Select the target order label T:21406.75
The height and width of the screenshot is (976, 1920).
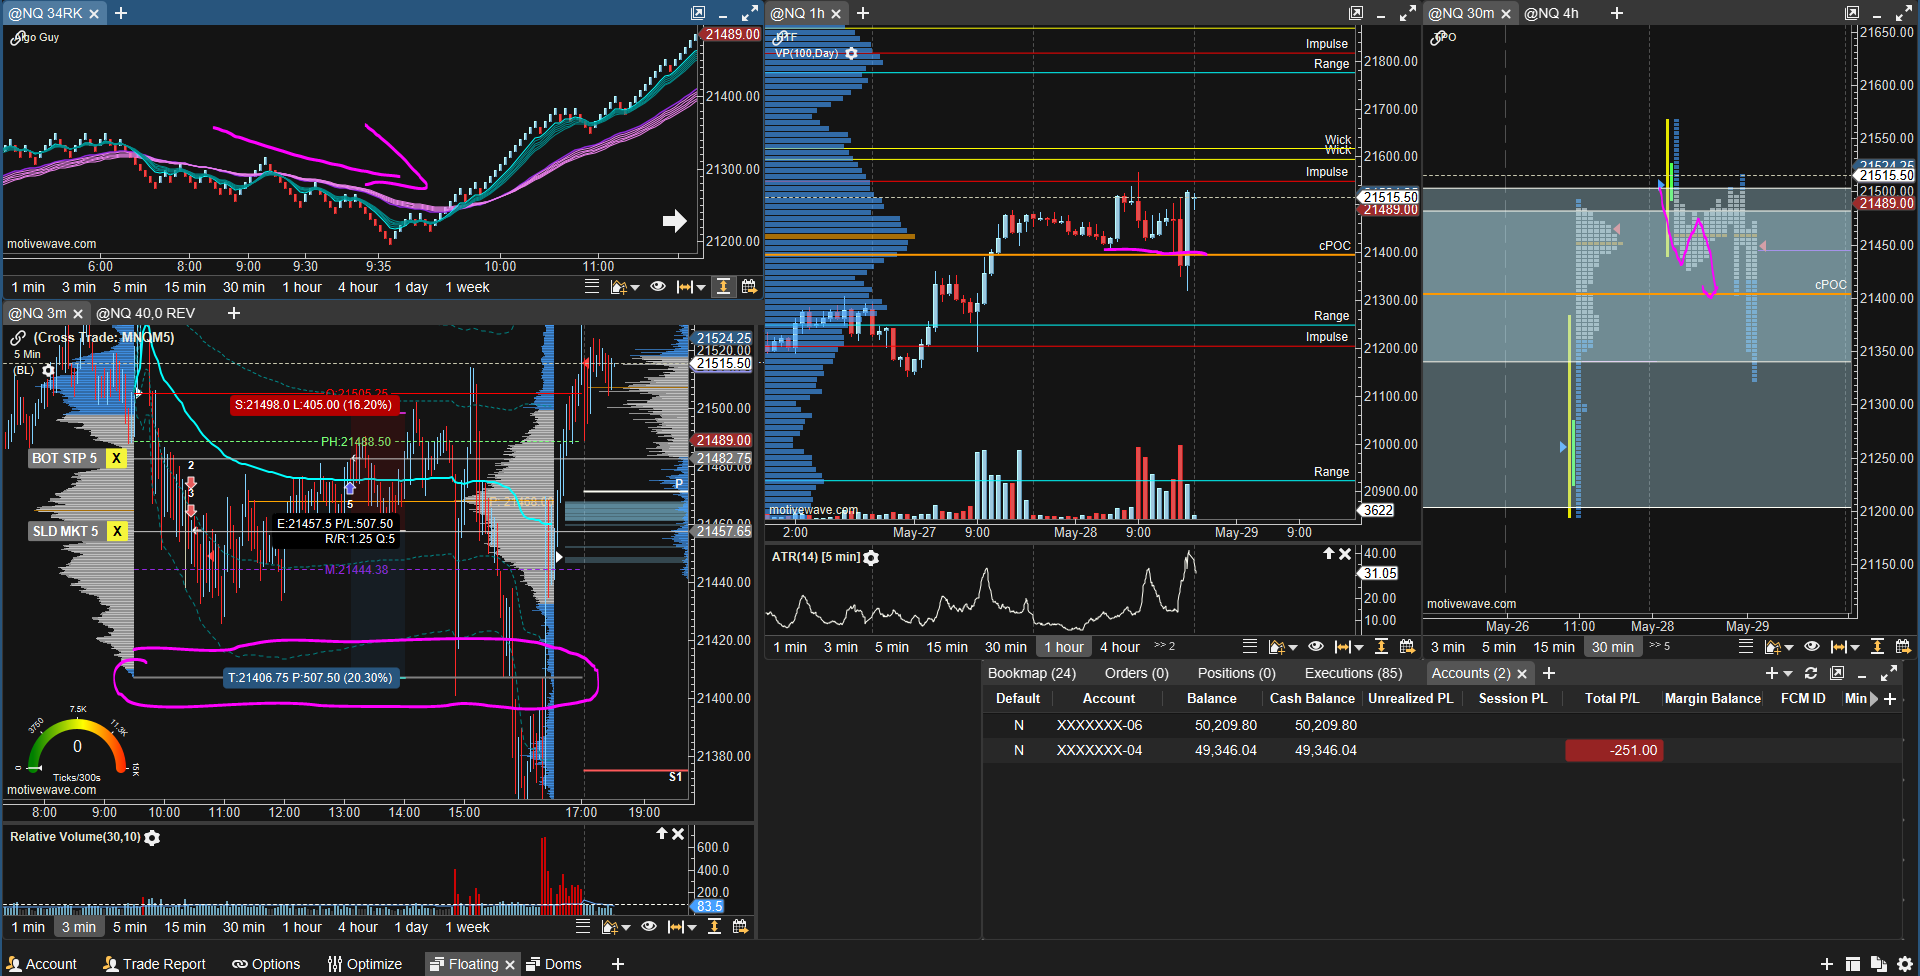coord(311,678)
